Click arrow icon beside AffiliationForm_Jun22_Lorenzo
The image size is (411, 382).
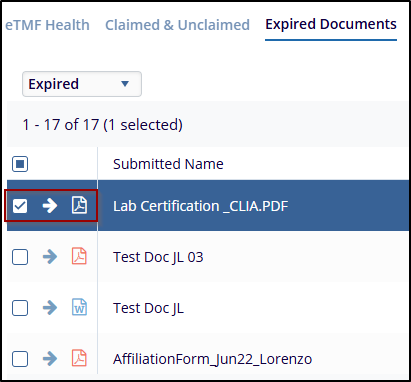tap(50, 359)
